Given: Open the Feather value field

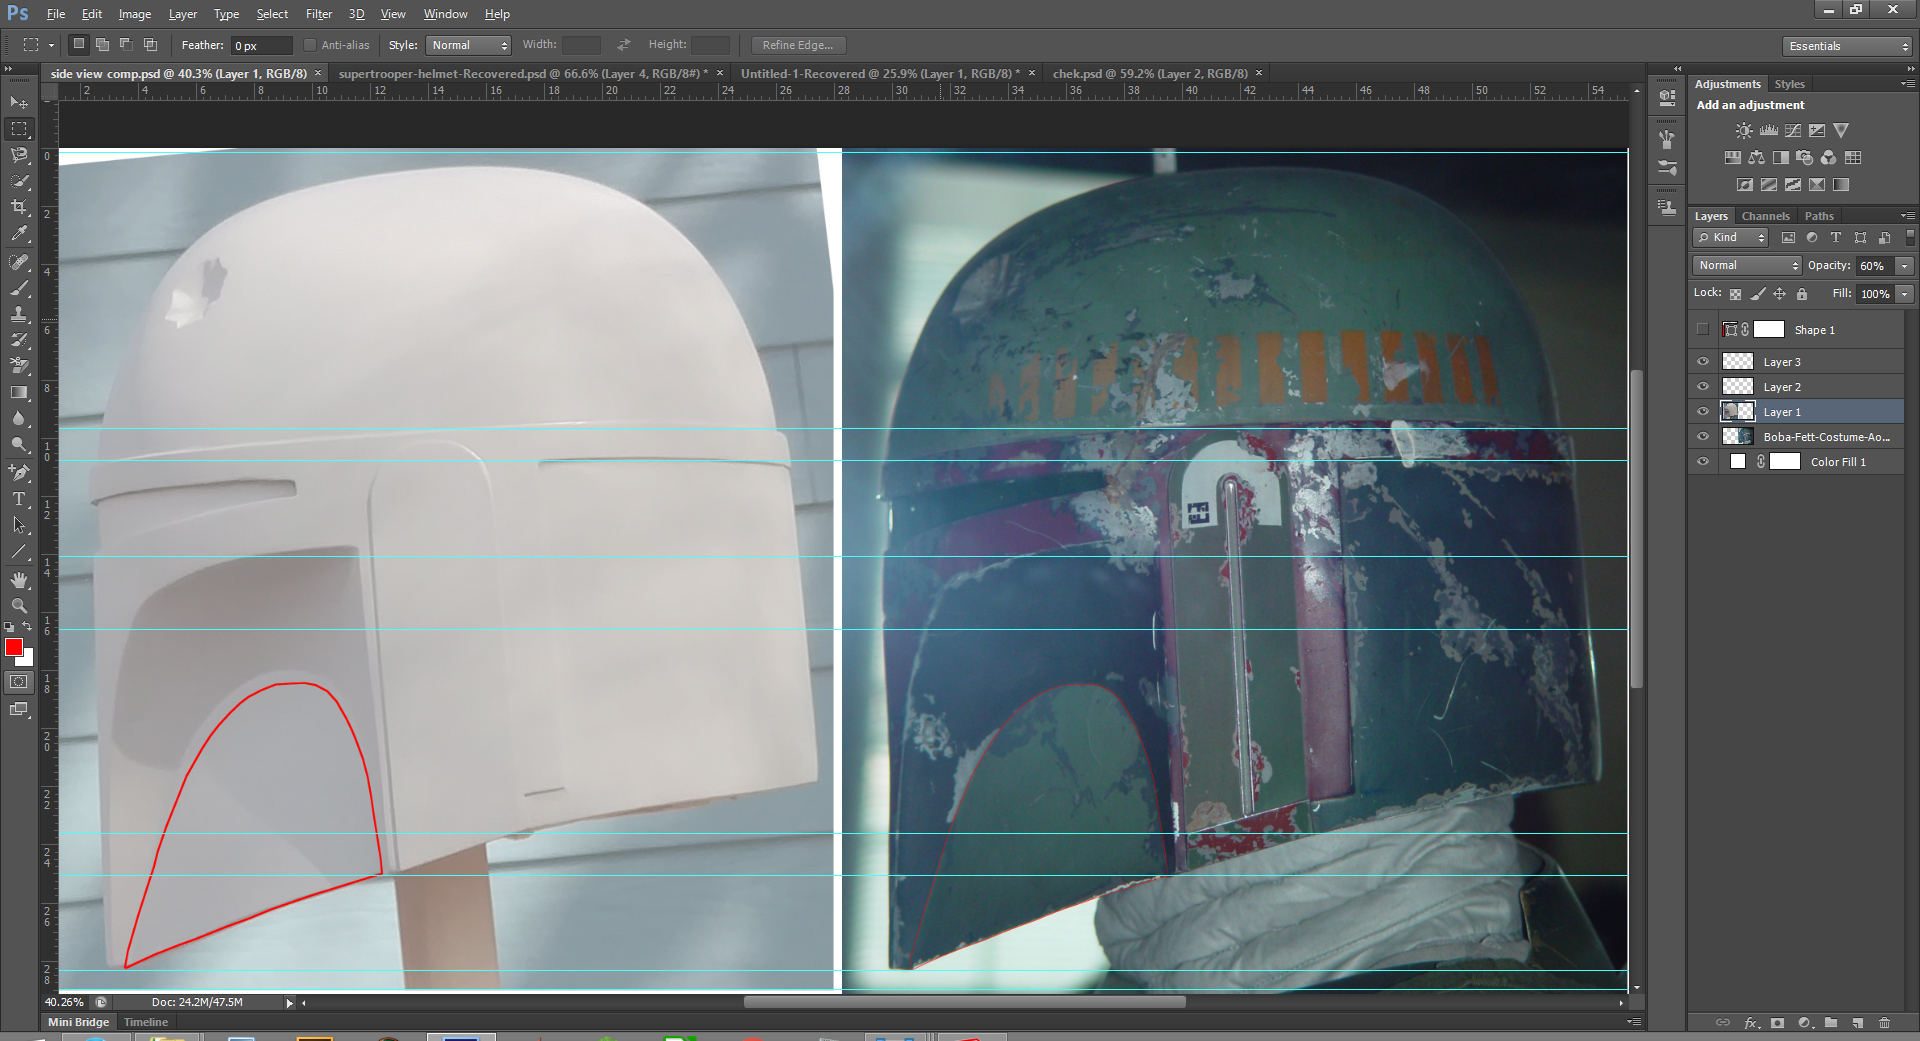Looking at the screenshot, I should point(262,45).
